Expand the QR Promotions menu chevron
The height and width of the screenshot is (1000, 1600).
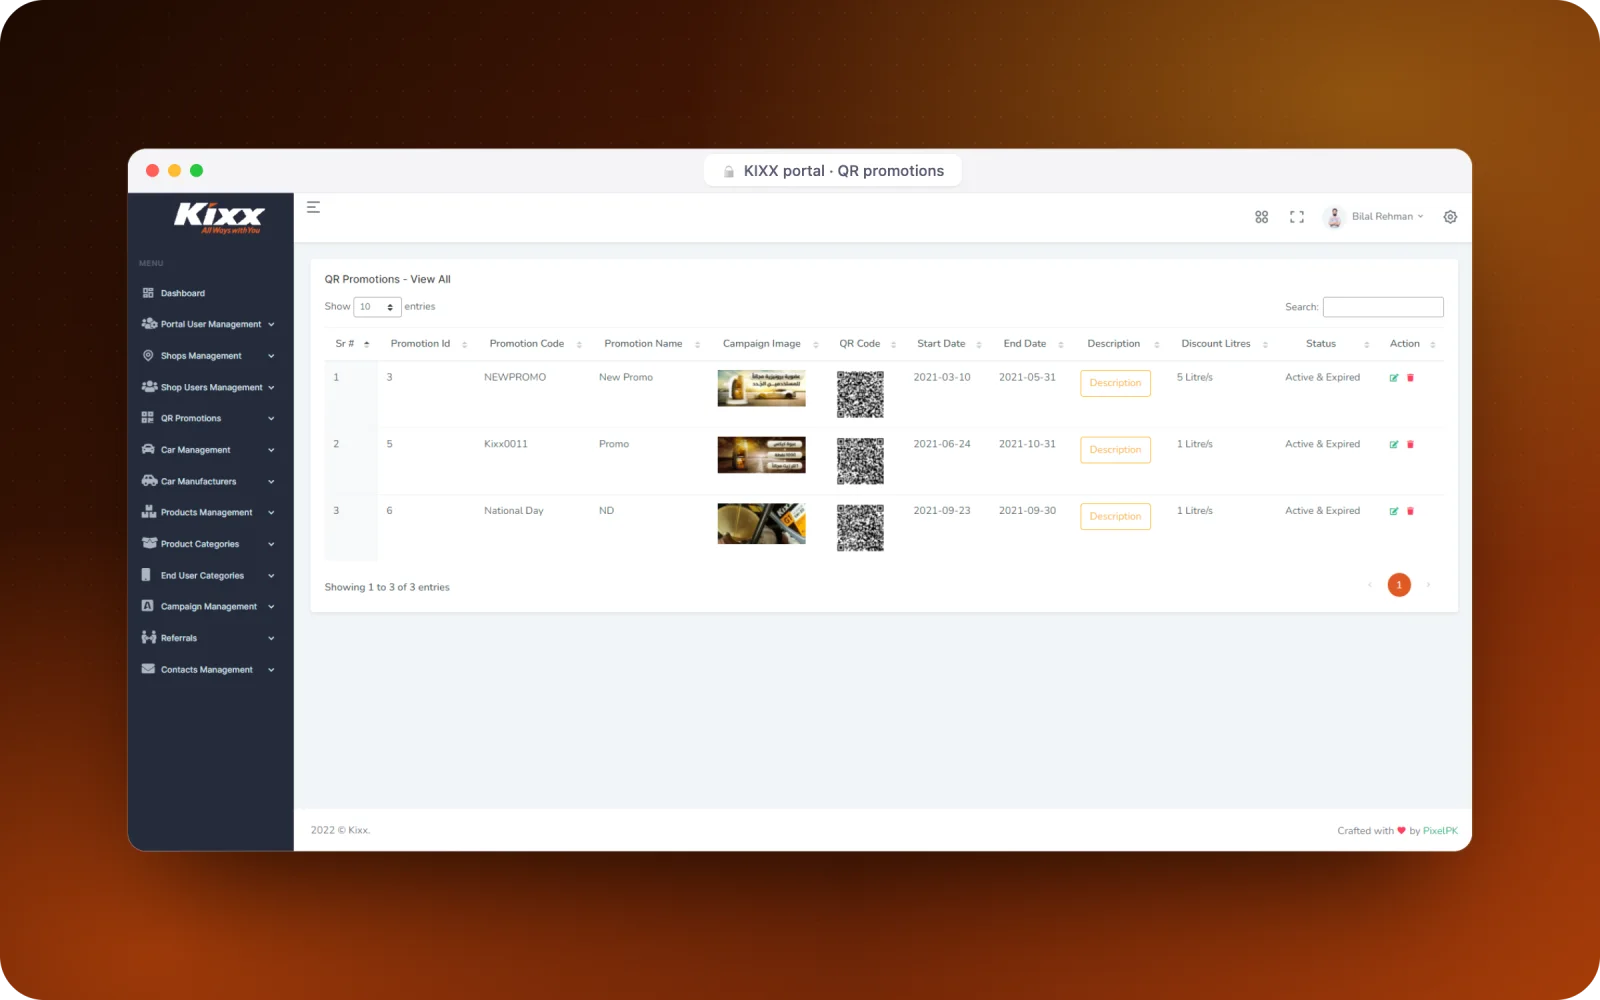[x=271, y=419]
